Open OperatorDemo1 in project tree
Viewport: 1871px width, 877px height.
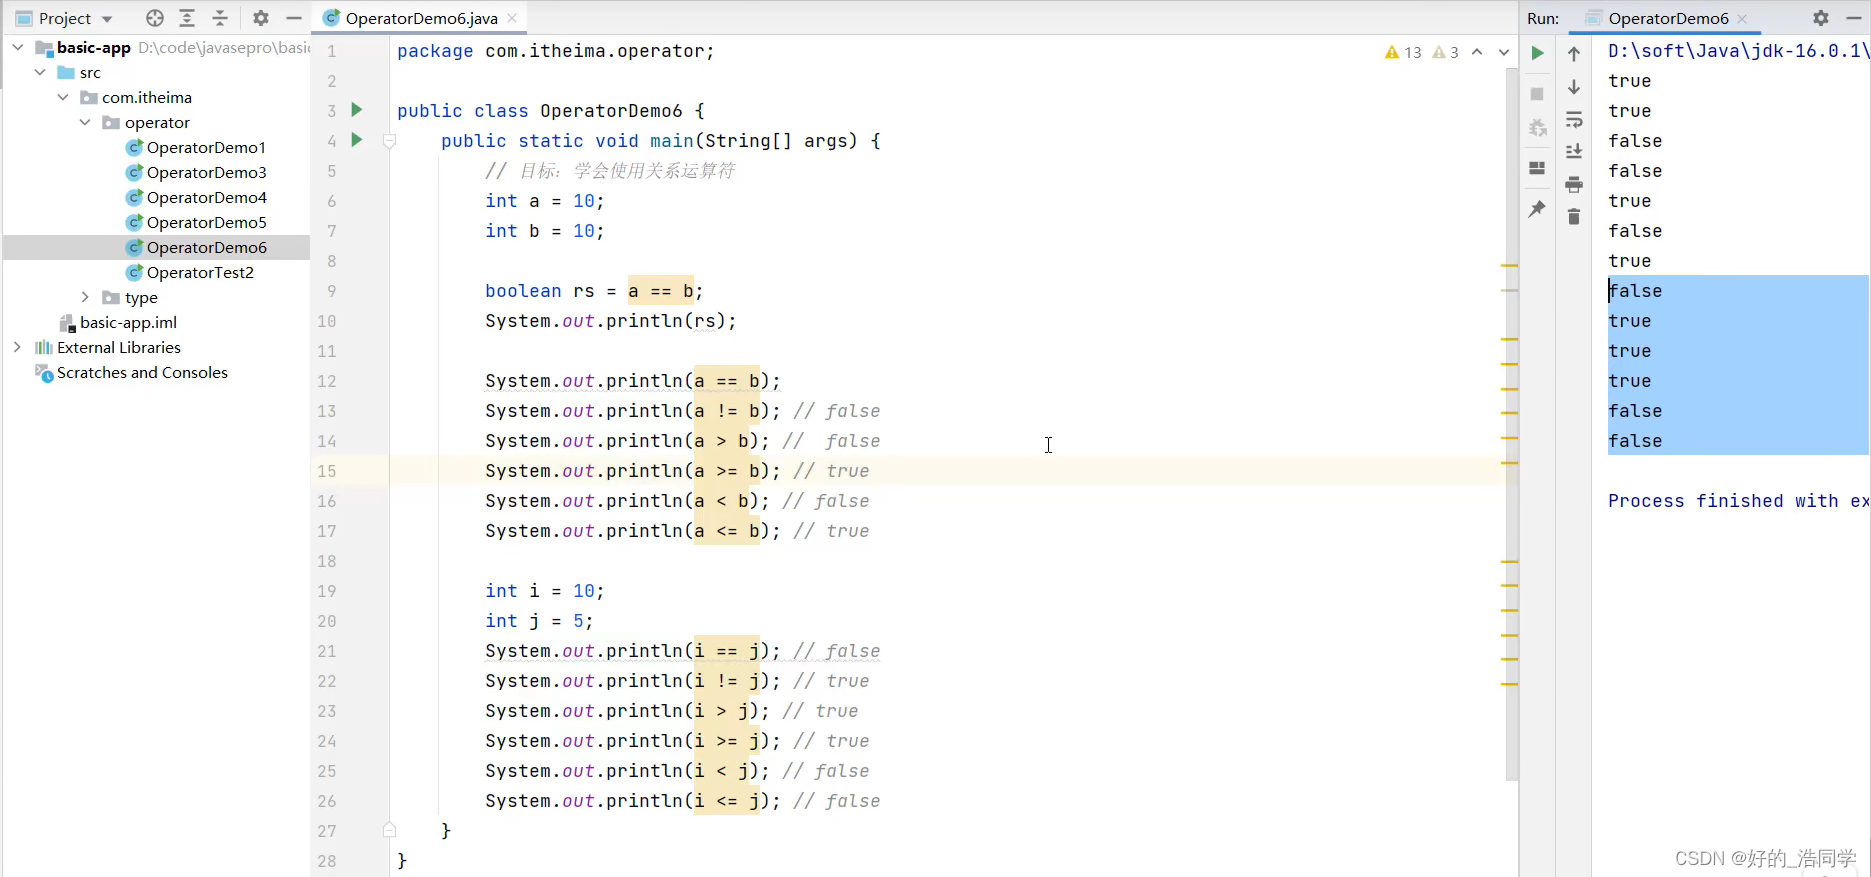point(206,147)
